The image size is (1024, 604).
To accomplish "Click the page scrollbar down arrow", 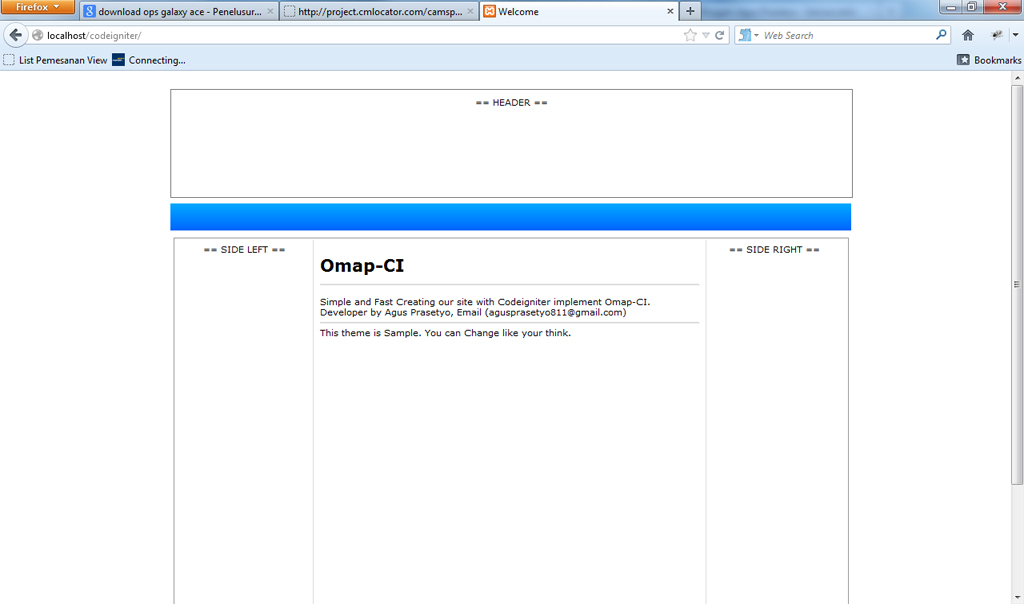I will [1017, 597].
